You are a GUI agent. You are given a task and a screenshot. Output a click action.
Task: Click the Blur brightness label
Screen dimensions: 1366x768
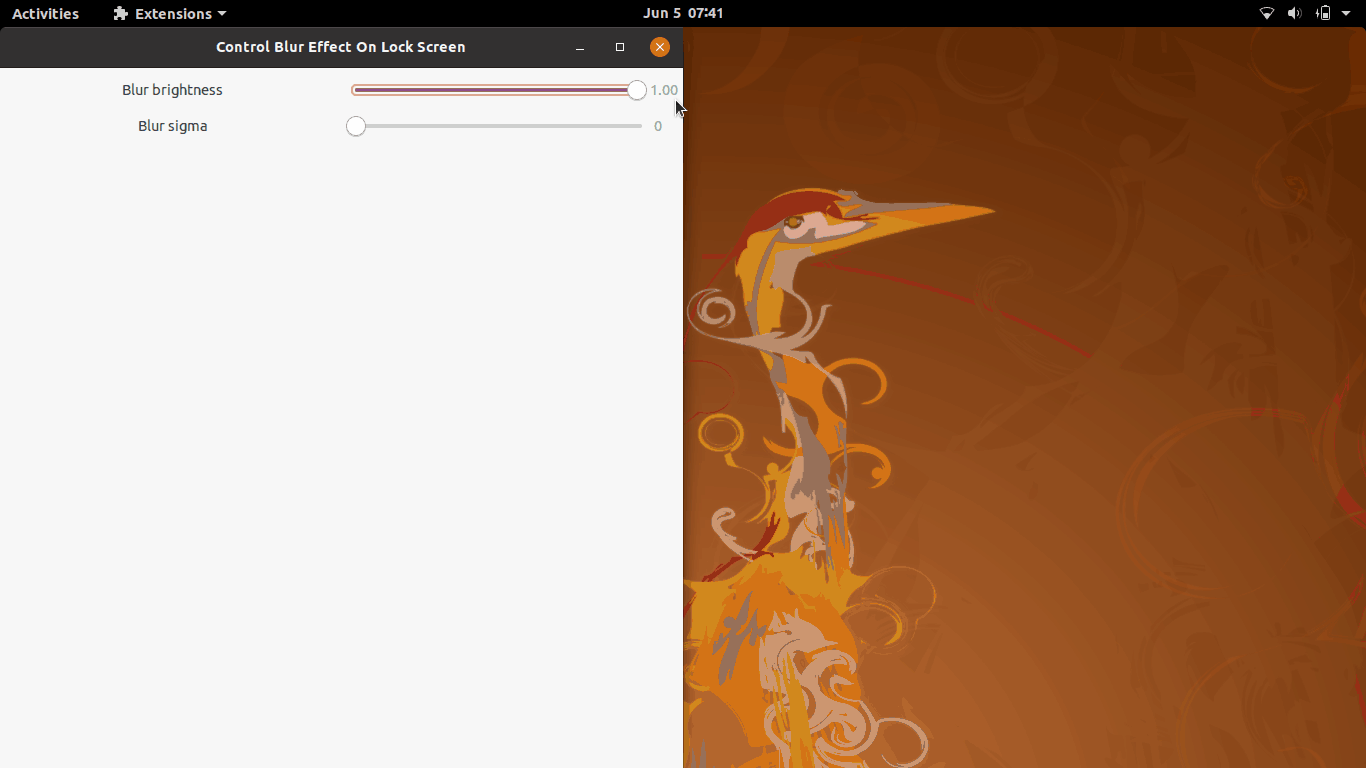click(x=172, y=90)
